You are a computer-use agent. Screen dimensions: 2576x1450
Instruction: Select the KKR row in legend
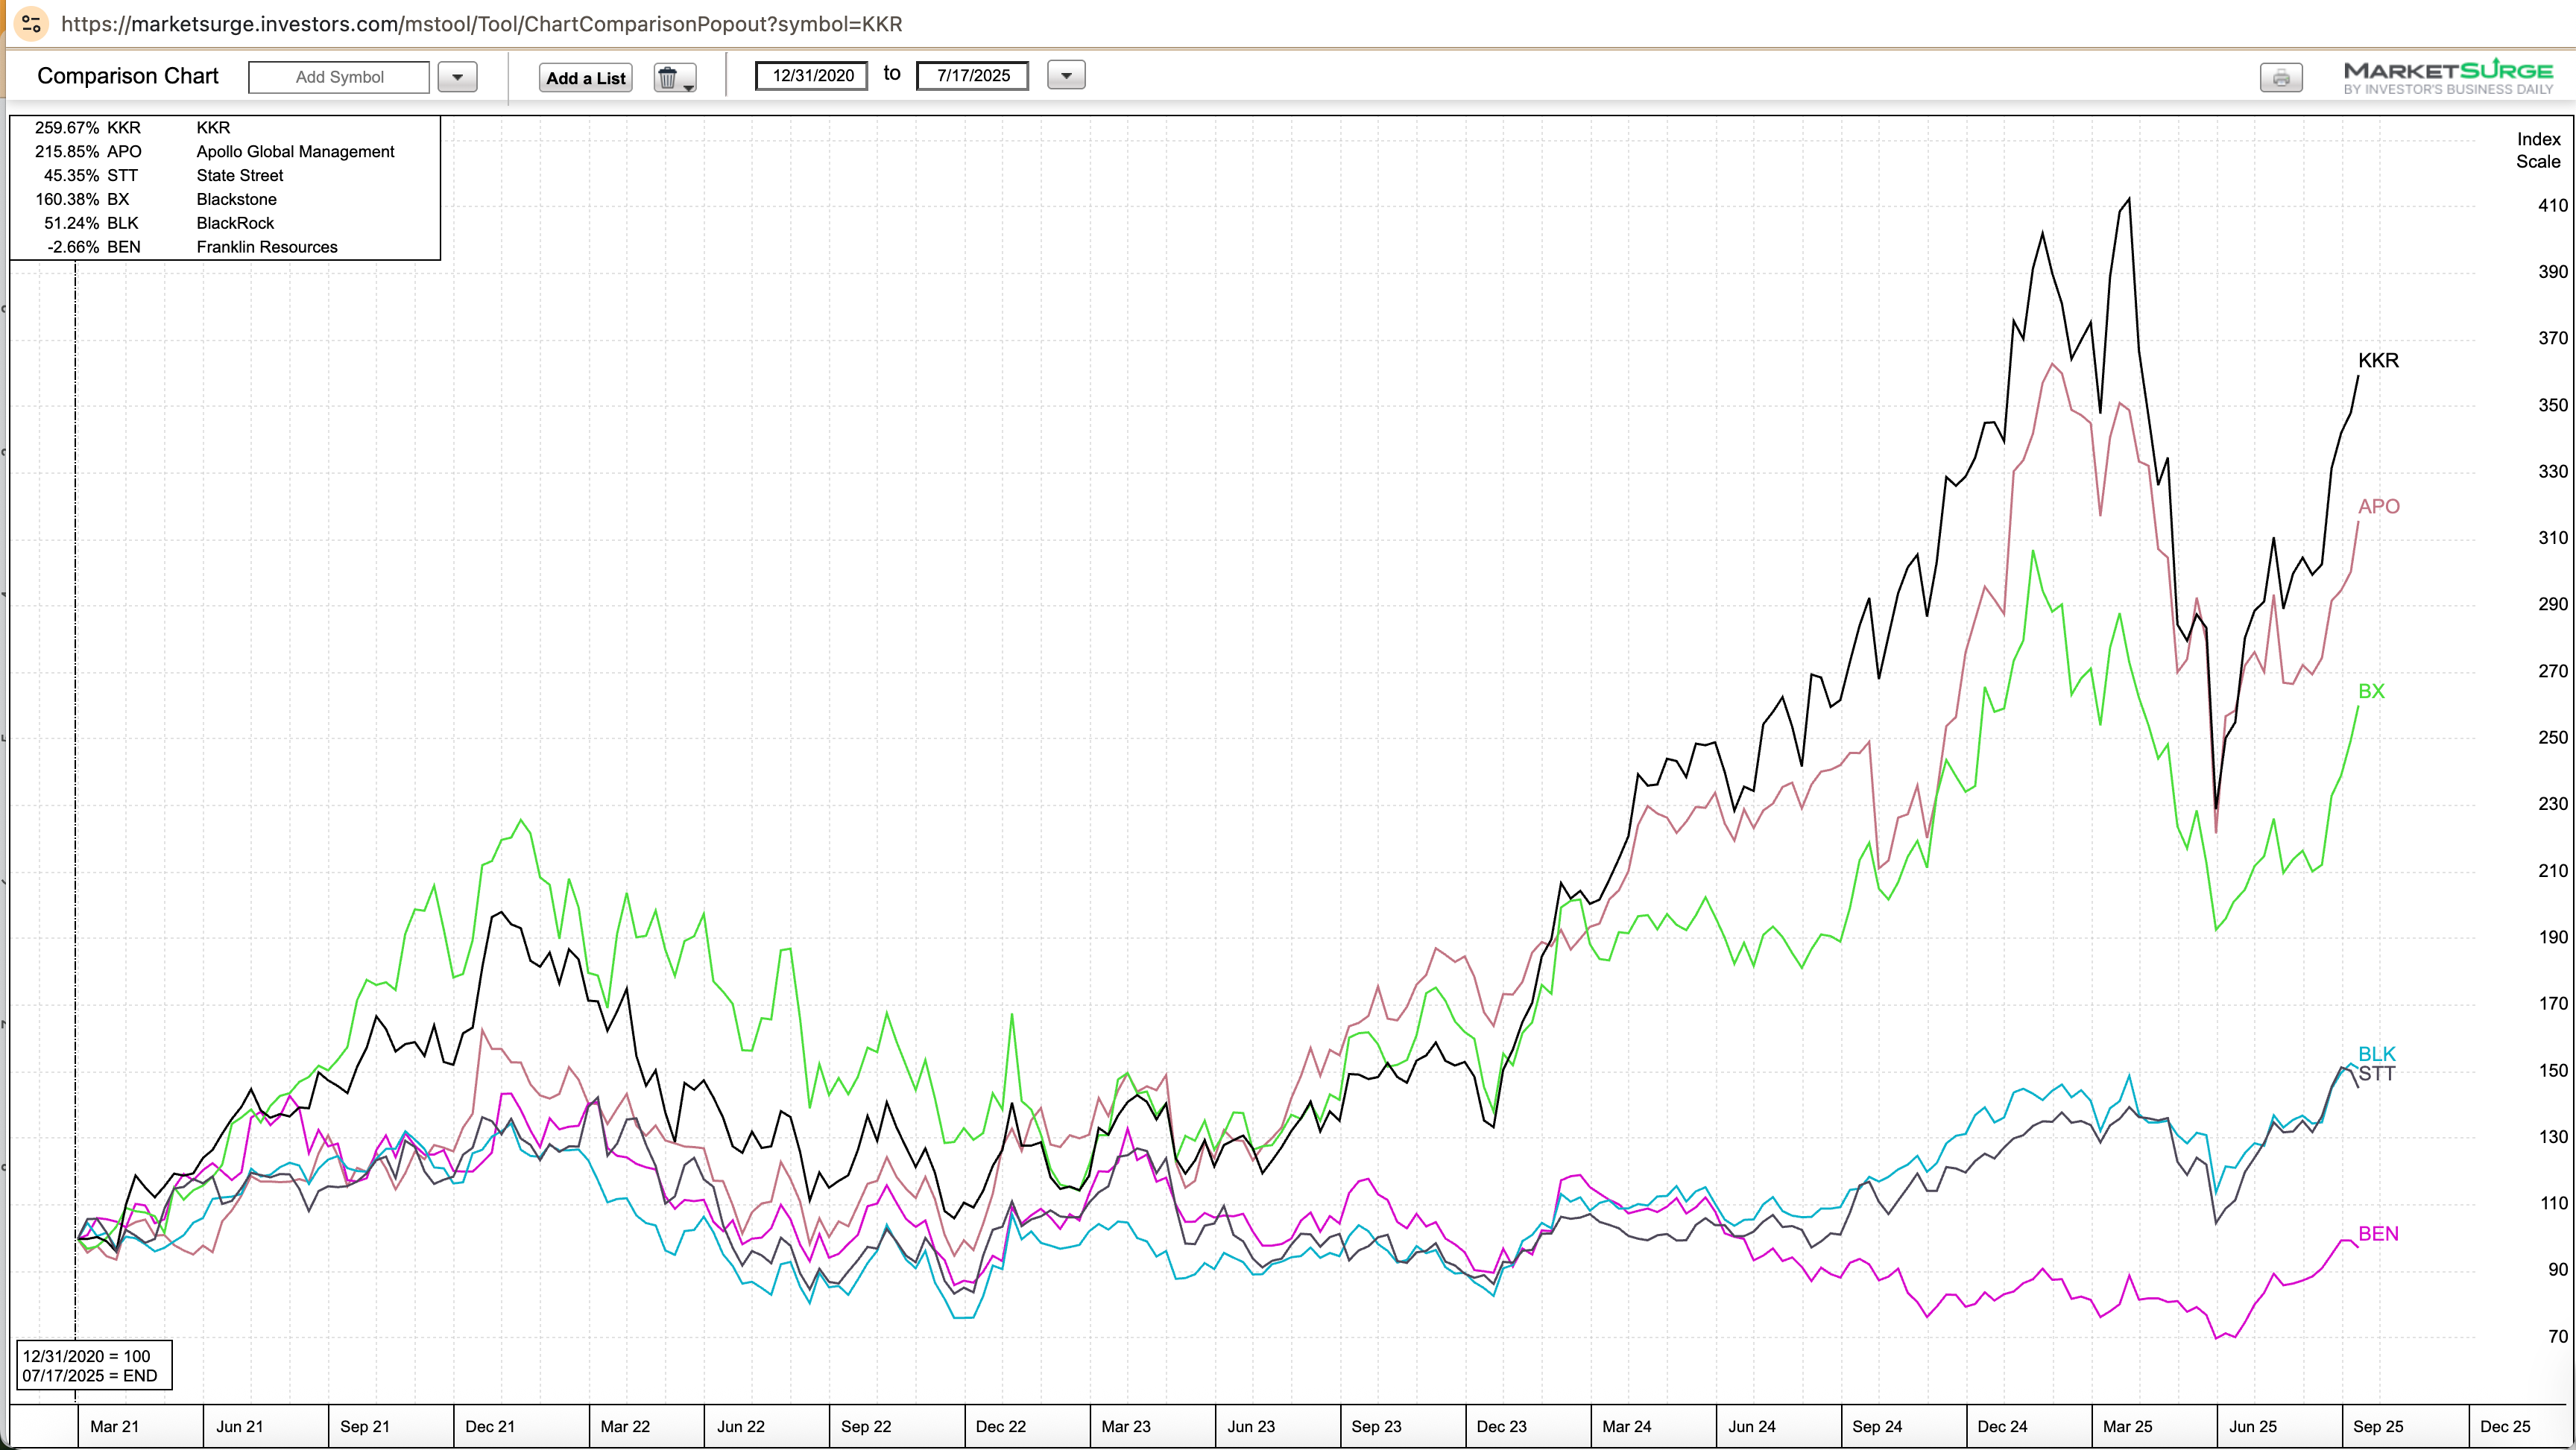click(213, 128)
